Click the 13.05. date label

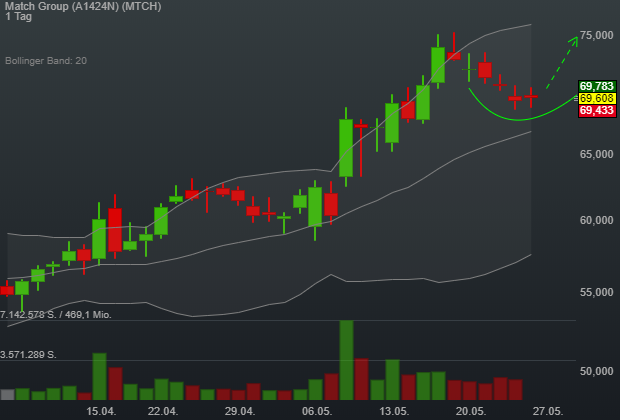click(x=394, y=411)
